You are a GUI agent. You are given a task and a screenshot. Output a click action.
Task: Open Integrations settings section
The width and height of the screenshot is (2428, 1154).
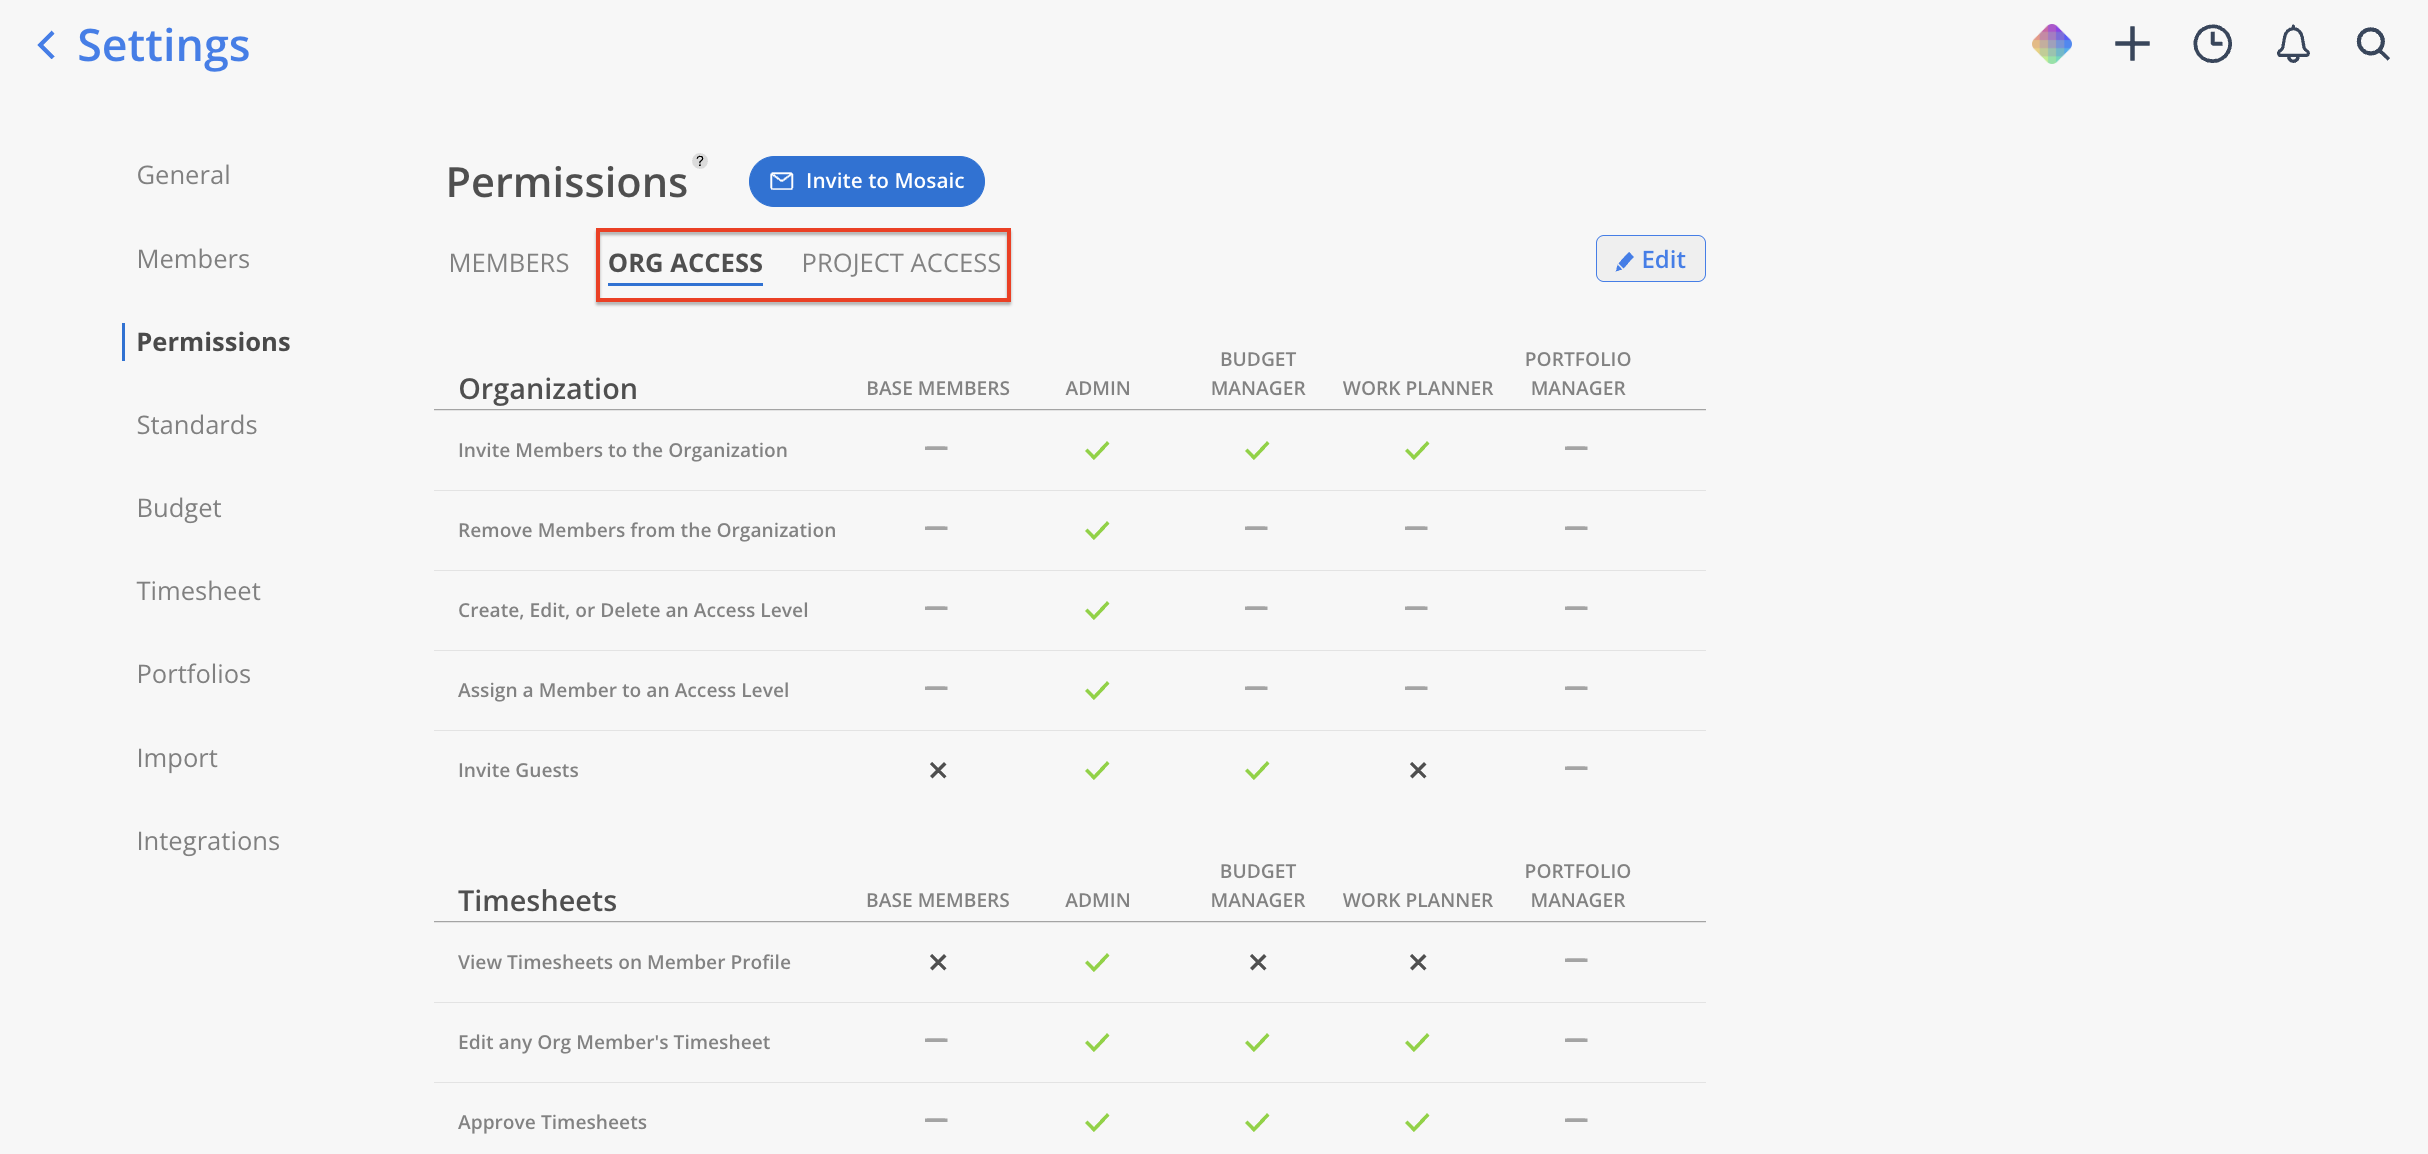click(x=208, y=841)
